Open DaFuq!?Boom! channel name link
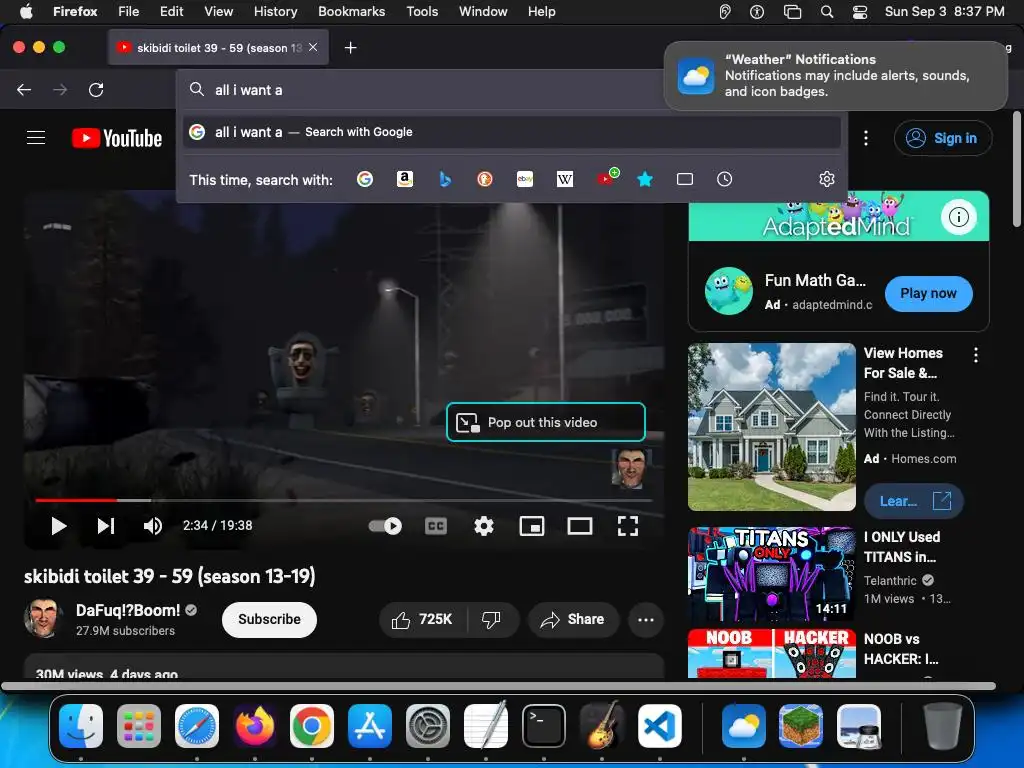Screen dimensions: 1024x768 (128, 610)
